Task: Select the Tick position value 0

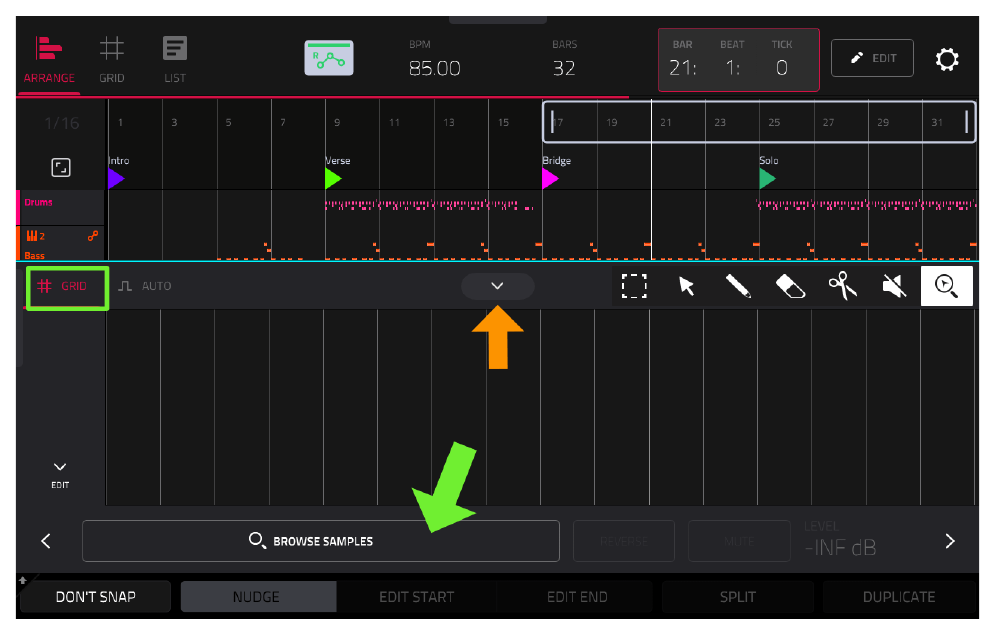Action: pyautogui.click(x=782, y=67)
